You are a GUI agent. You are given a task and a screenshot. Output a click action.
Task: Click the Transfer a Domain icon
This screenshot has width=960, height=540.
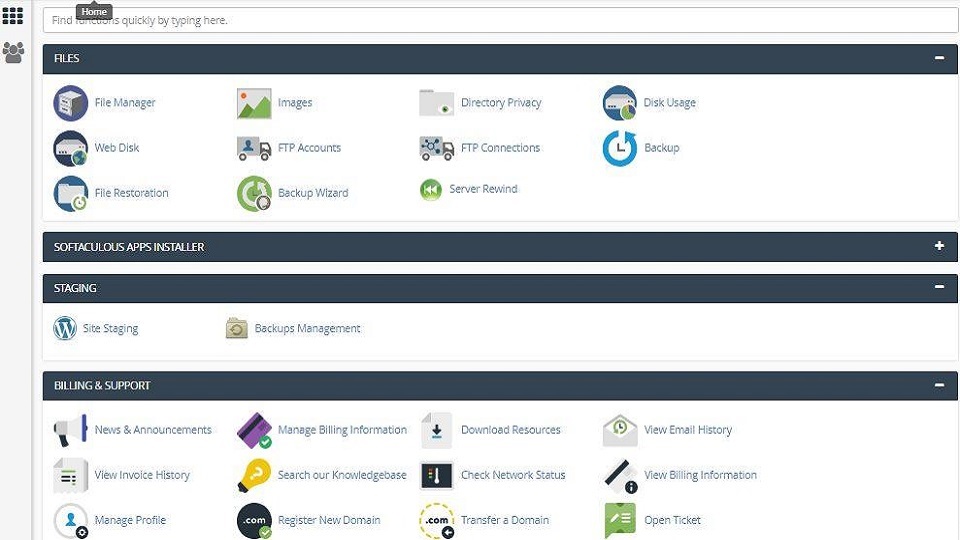pos(437,521)
